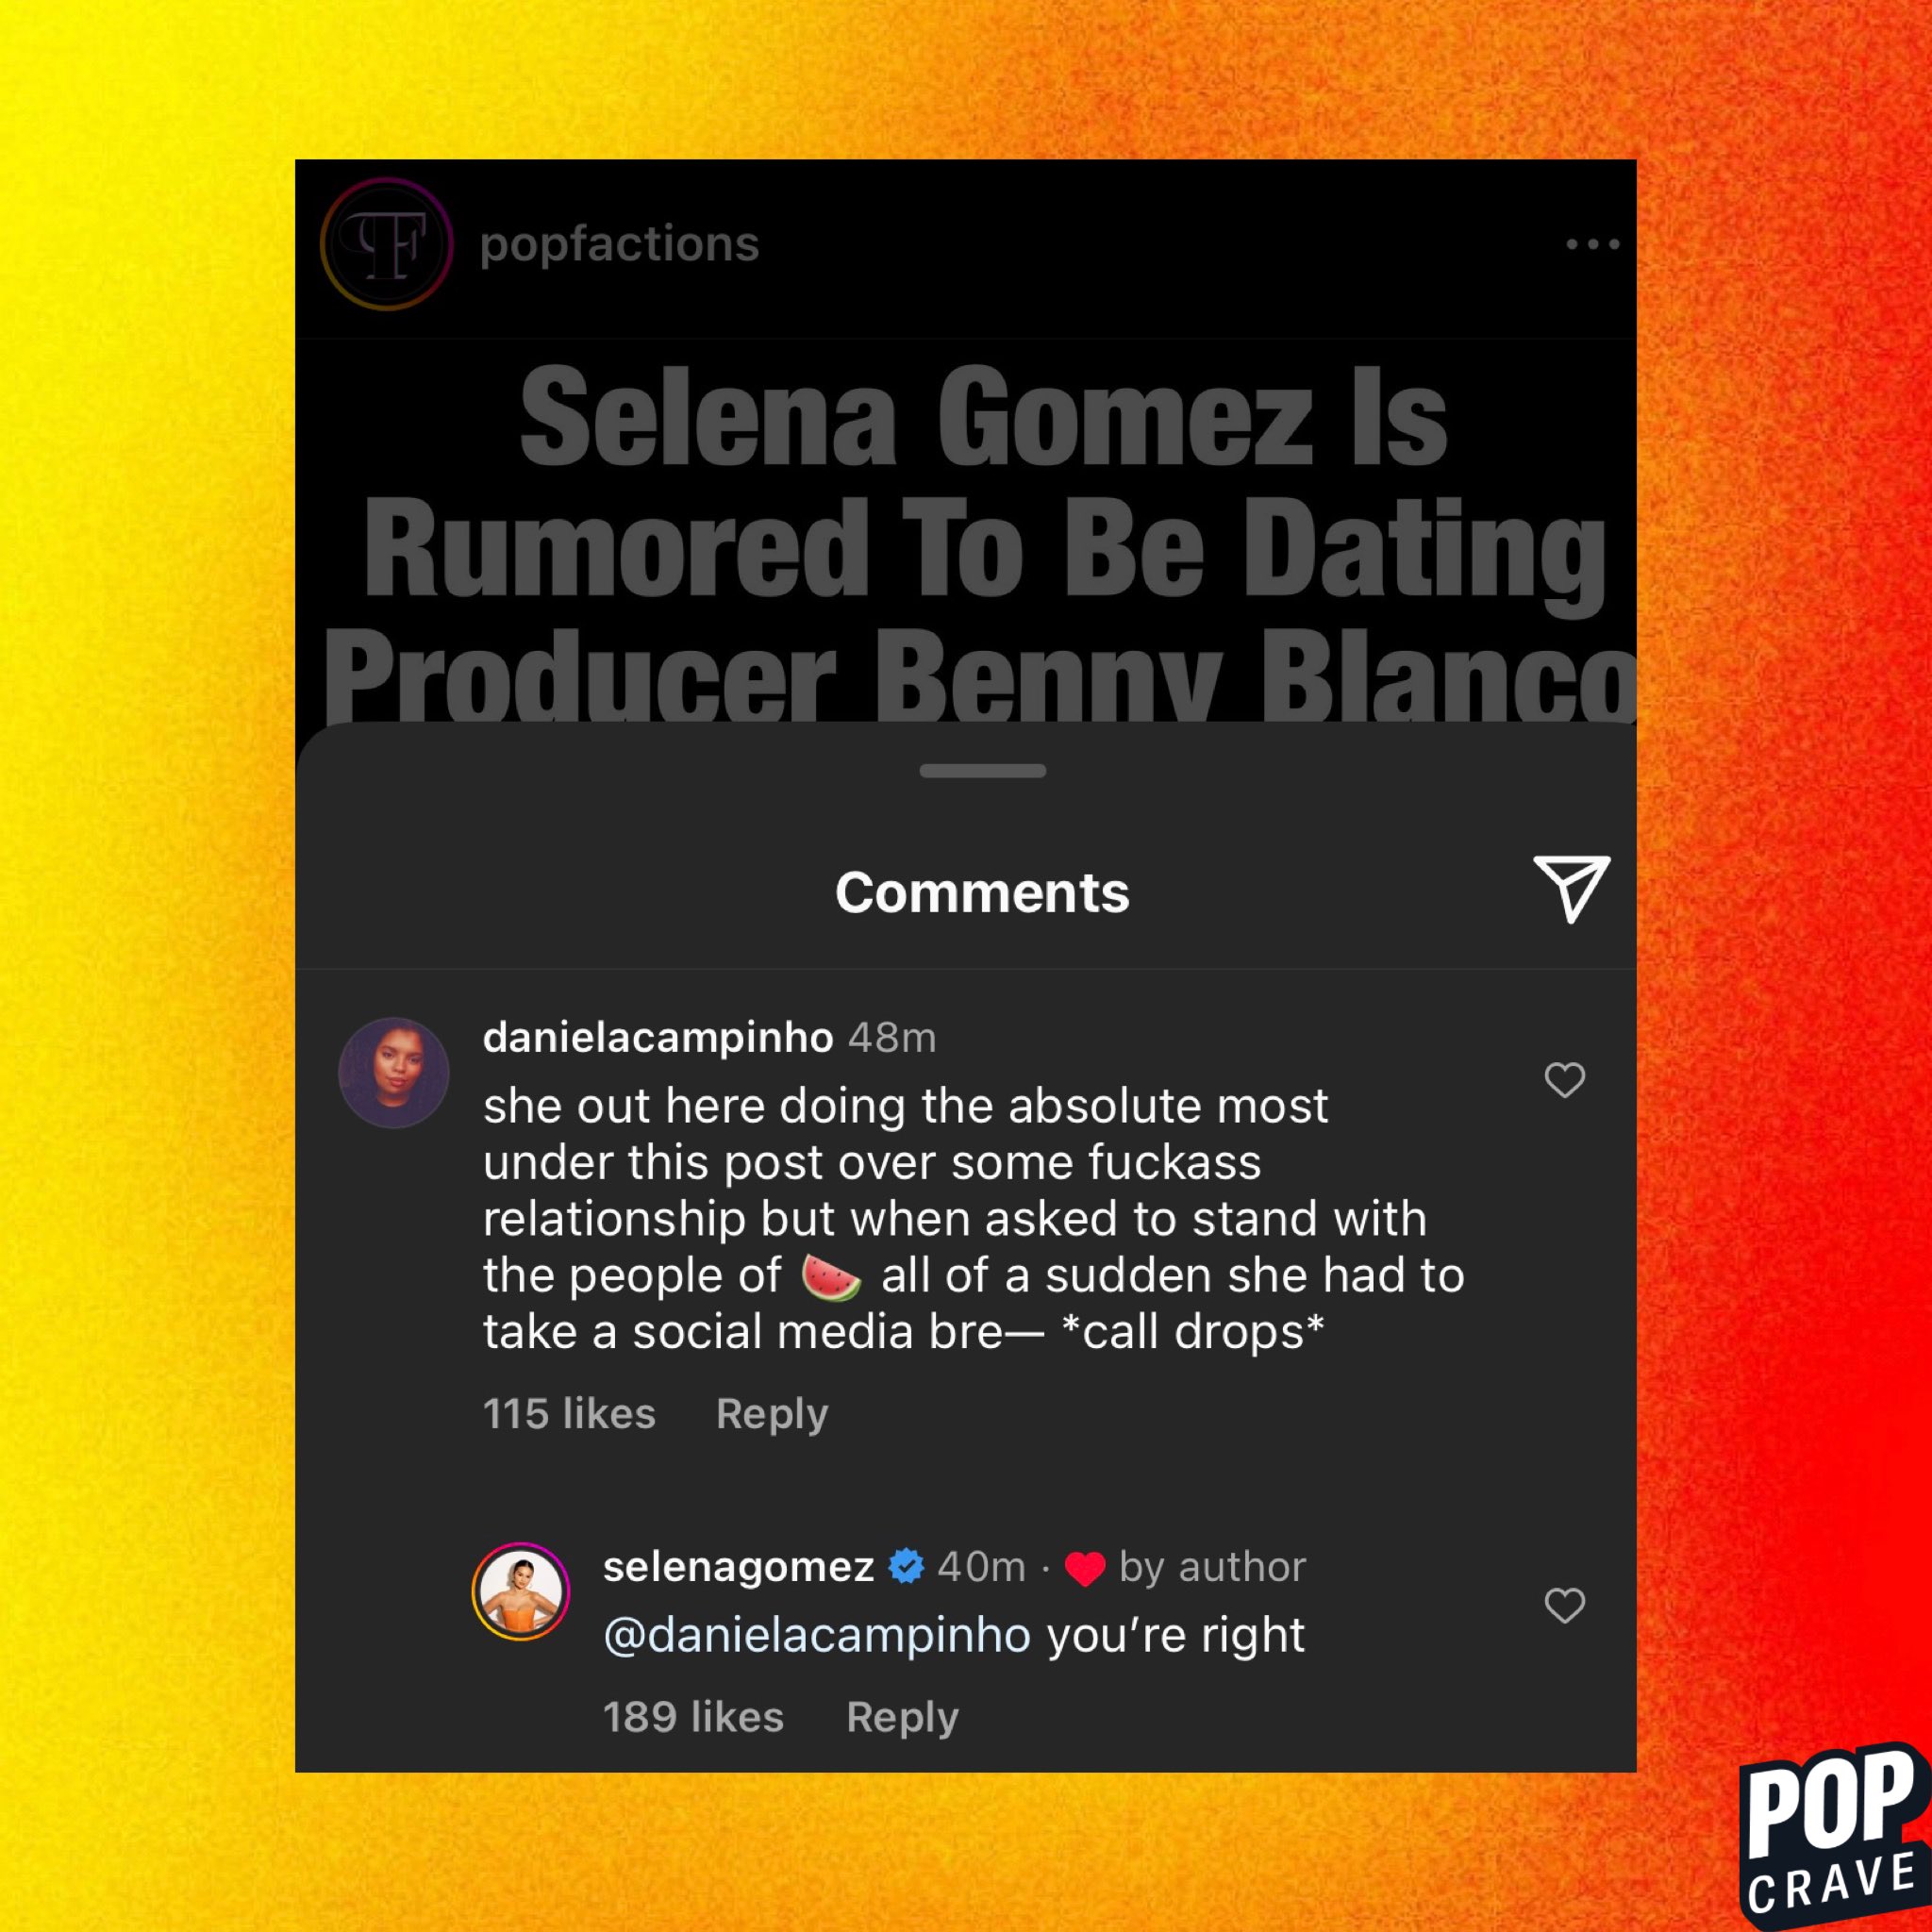Open danielacampinho's profile avatar

pyautogui.click(x=394, y=1073)
